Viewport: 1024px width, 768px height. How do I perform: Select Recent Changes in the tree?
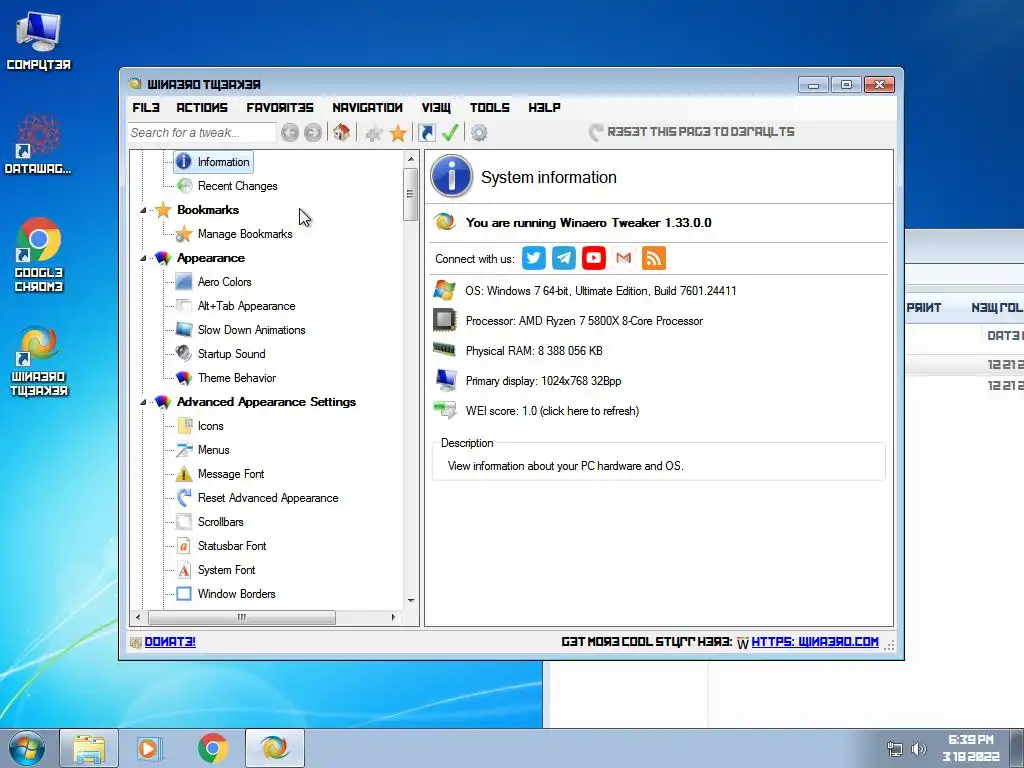coord(237,186)
